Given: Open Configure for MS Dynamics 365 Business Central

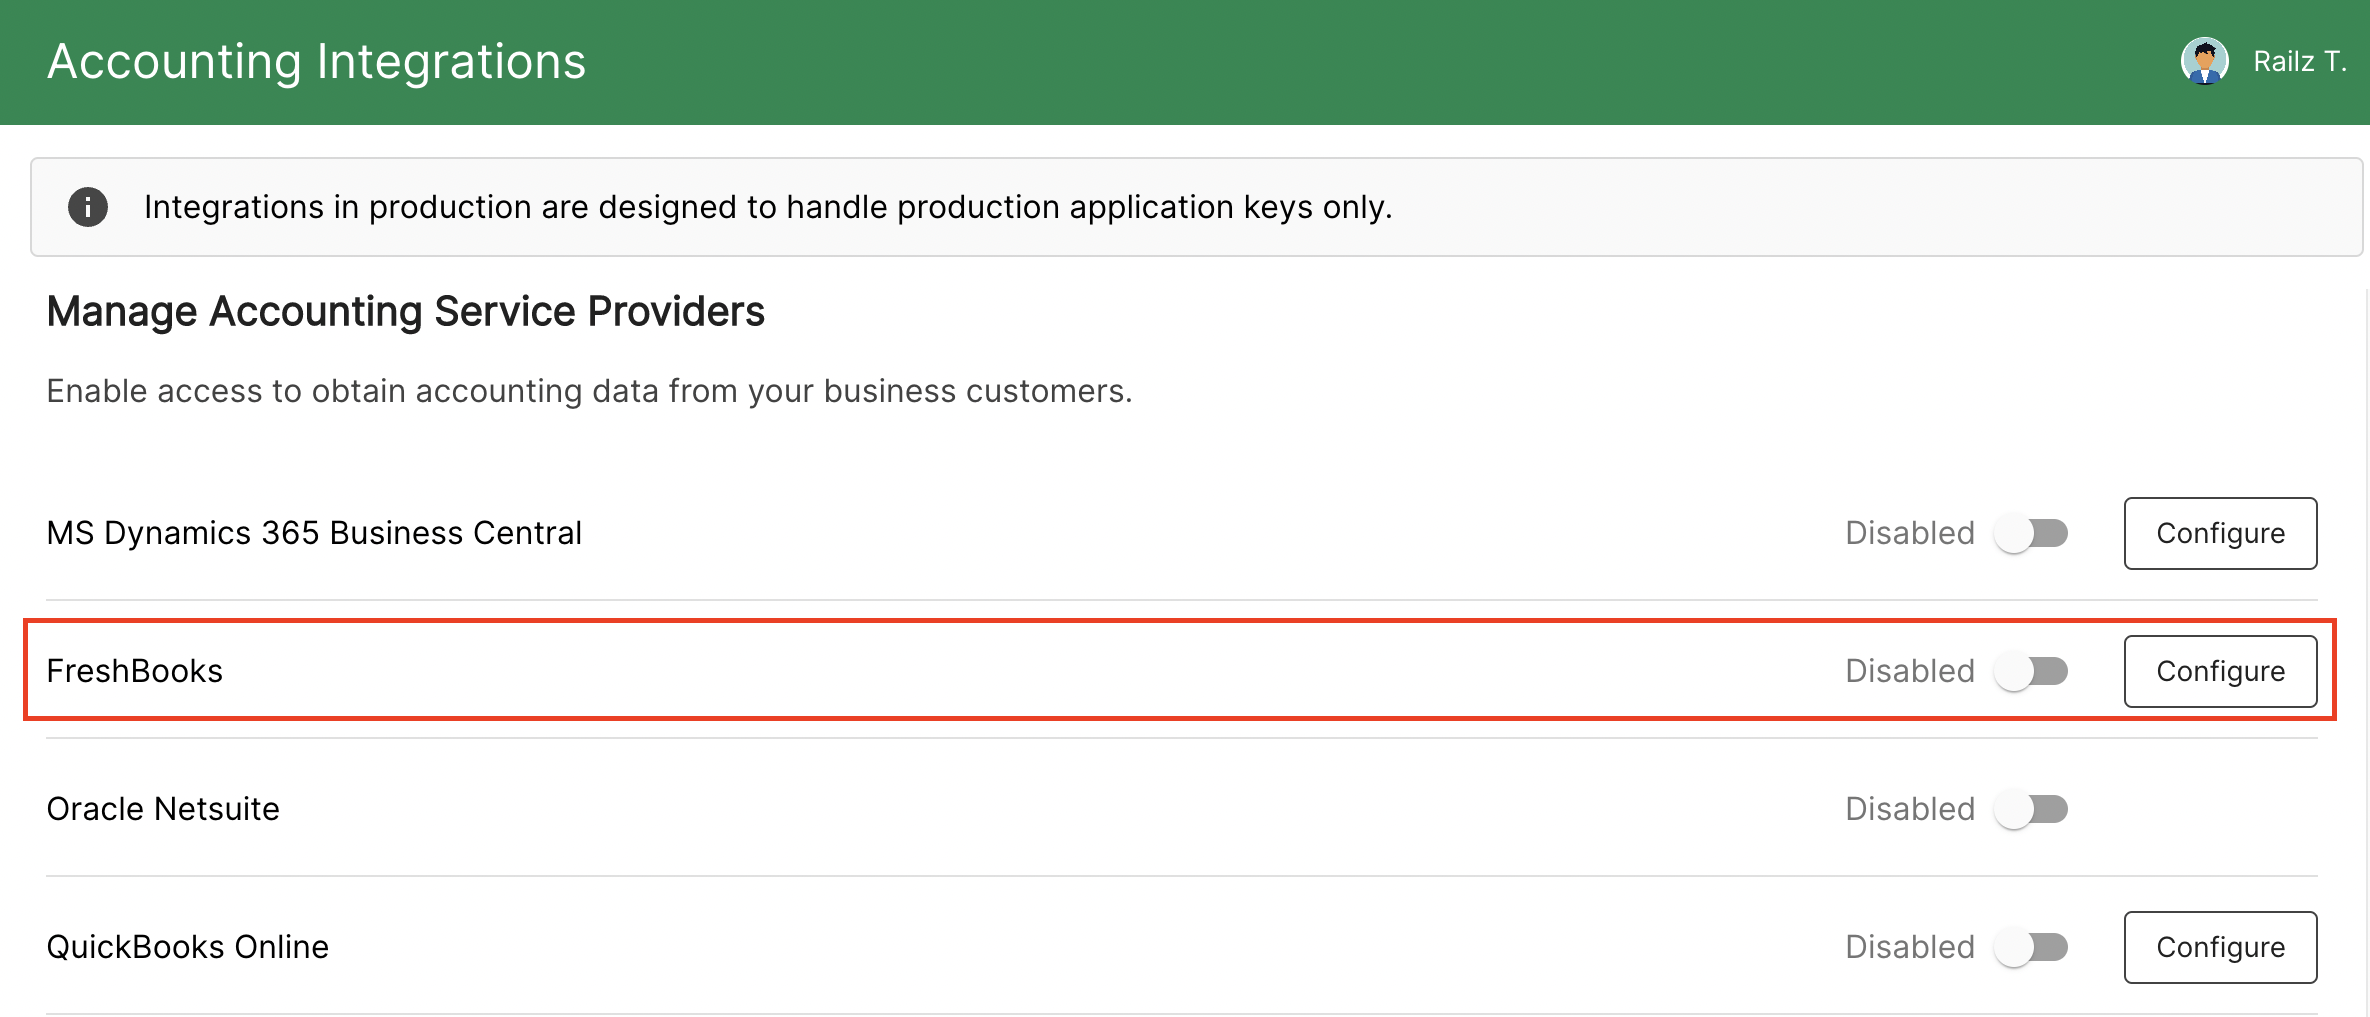Looking at the screenshot, I should coord(2220,533).
